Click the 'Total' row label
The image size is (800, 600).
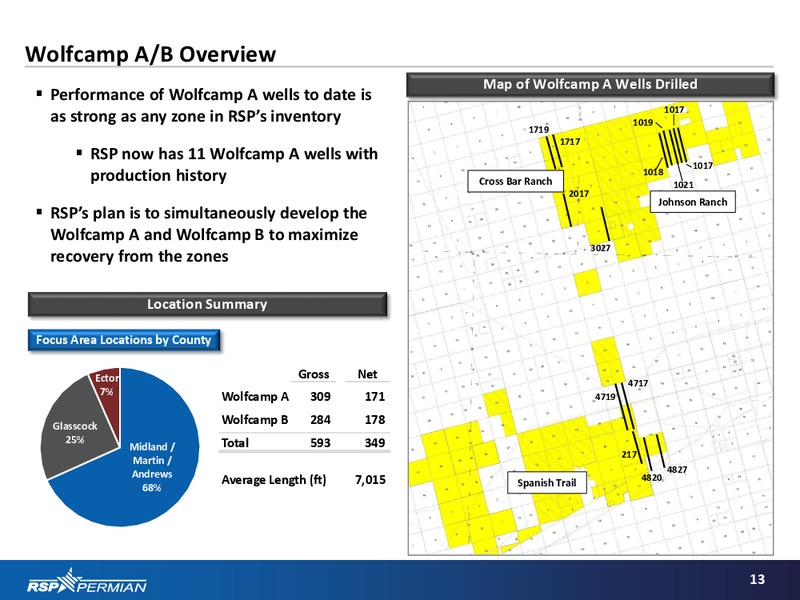[x=235, y=443]
